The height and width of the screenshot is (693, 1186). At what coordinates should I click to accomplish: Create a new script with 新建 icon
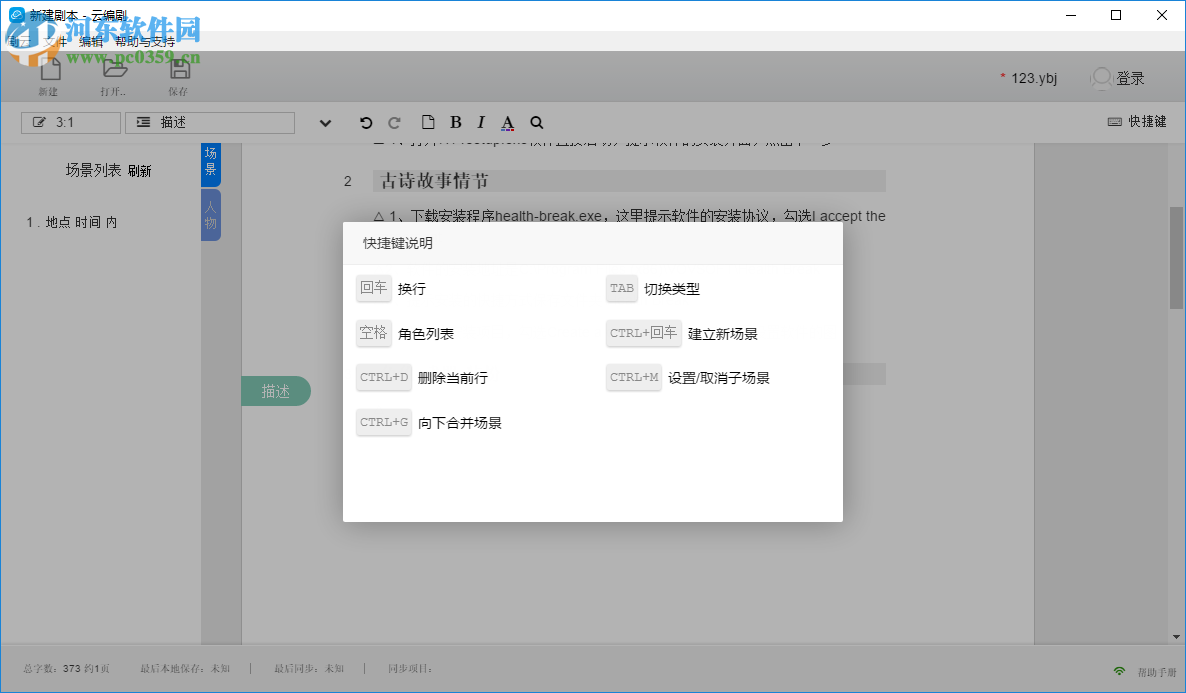[47, 75]
